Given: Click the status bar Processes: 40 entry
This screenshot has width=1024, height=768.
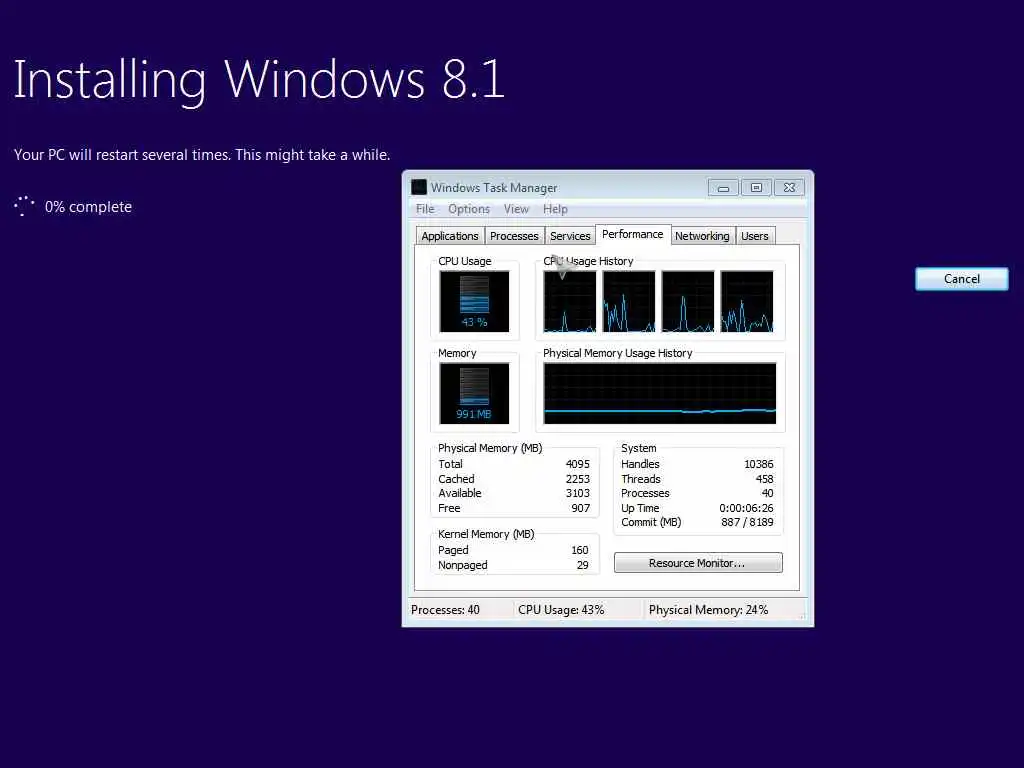Looking at the screenshot, I should click(445, 610).
